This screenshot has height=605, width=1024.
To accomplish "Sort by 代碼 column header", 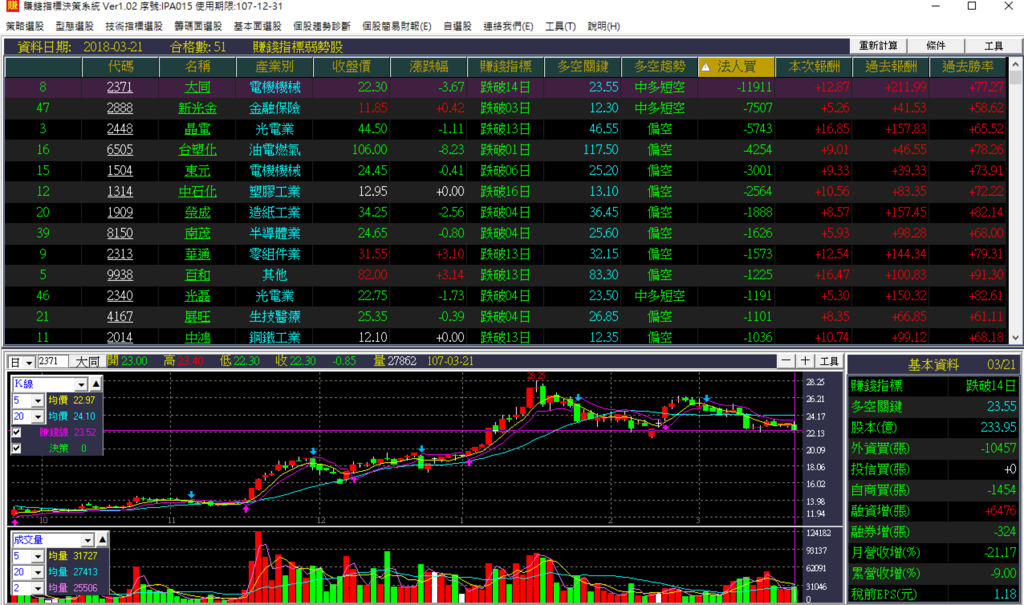I will (121, 67).
